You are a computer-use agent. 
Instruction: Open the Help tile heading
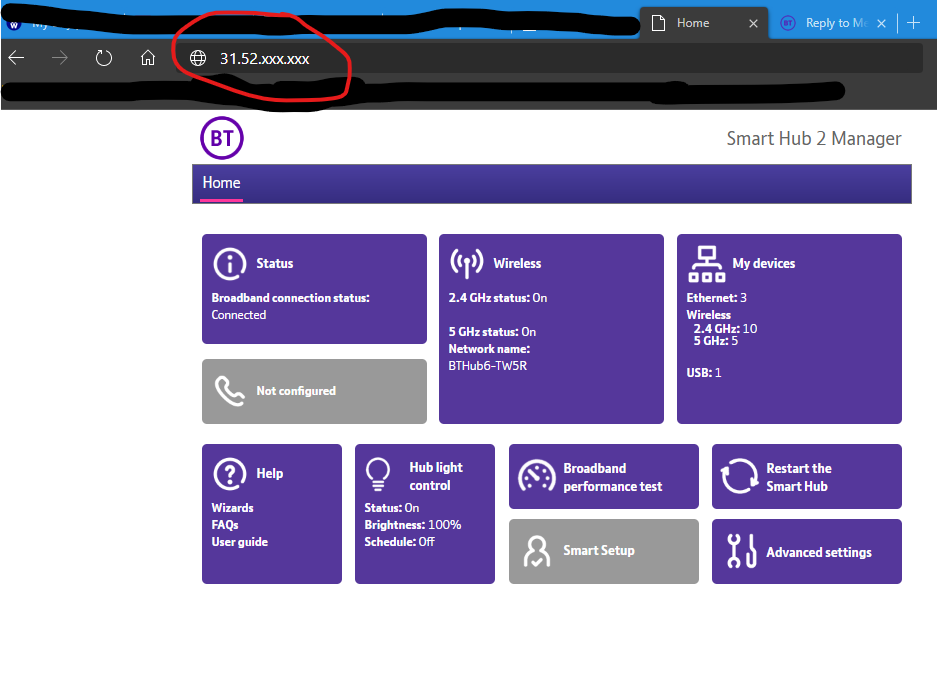(x=270, y=473)
